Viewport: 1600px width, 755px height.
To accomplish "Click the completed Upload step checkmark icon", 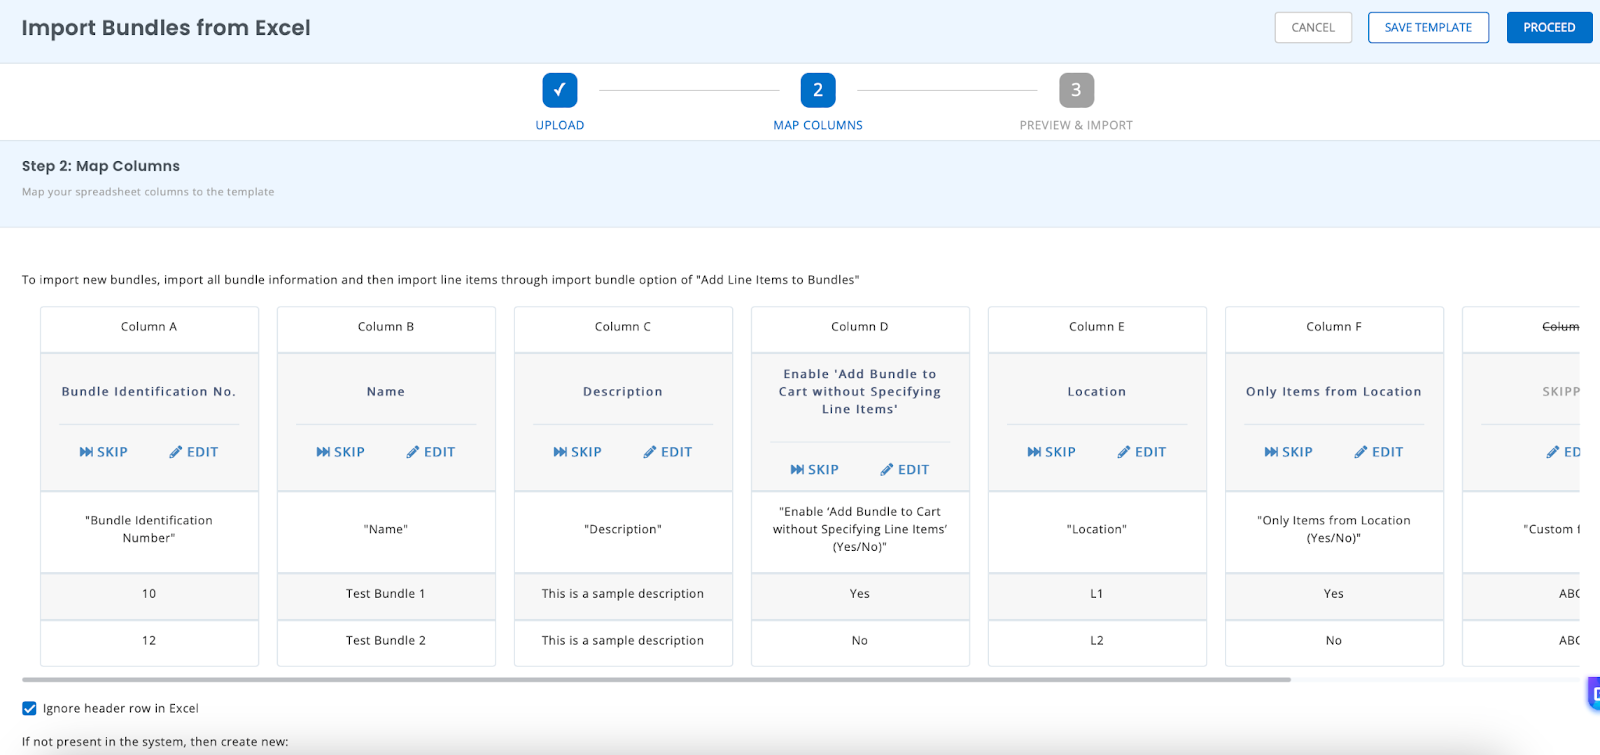I will tap(560, 90).
